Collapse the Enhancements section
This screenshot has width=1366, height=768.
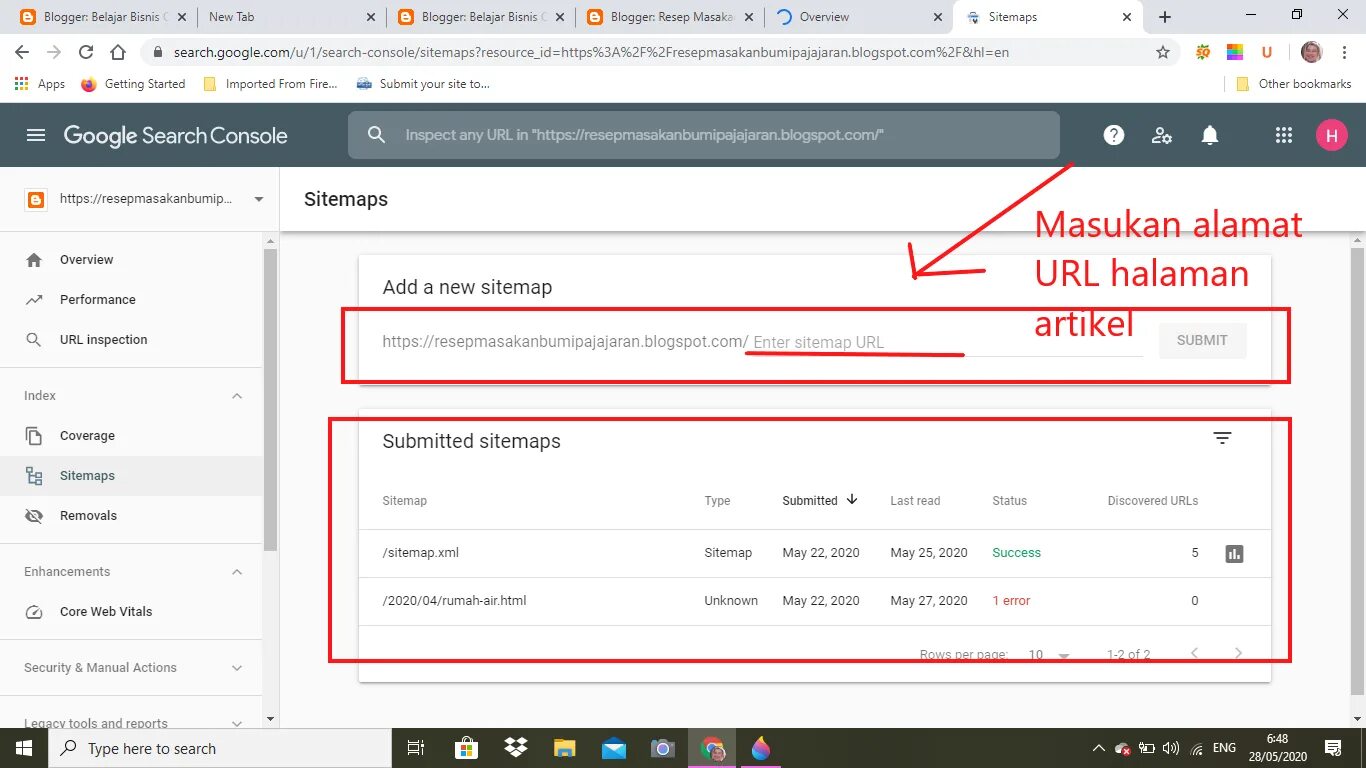tap(237, 572)
